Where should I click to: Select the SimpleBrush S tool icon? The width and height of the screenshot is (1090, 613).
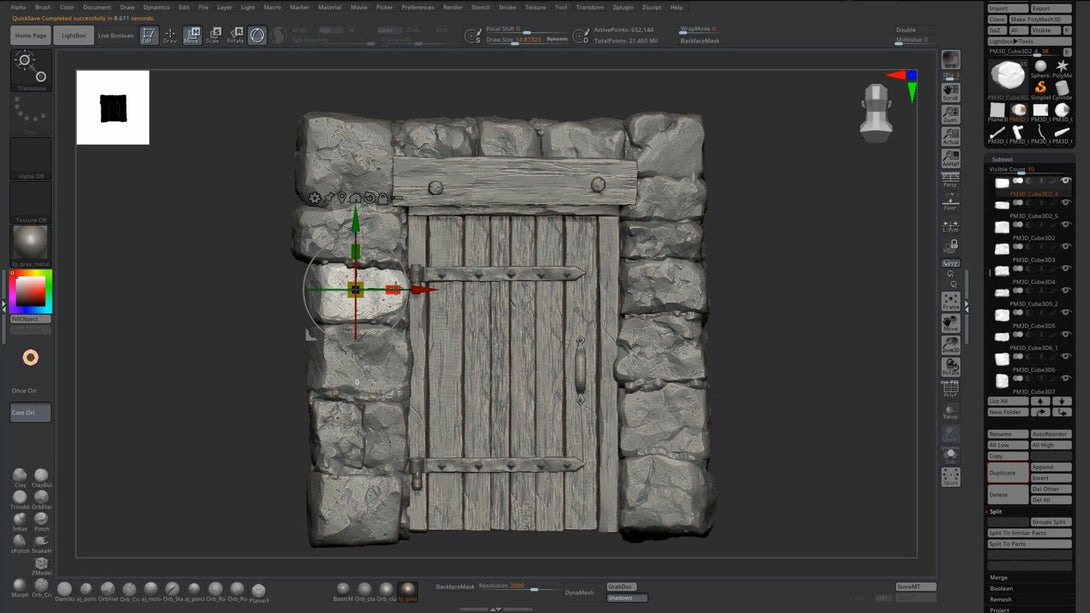point(1041,89)
